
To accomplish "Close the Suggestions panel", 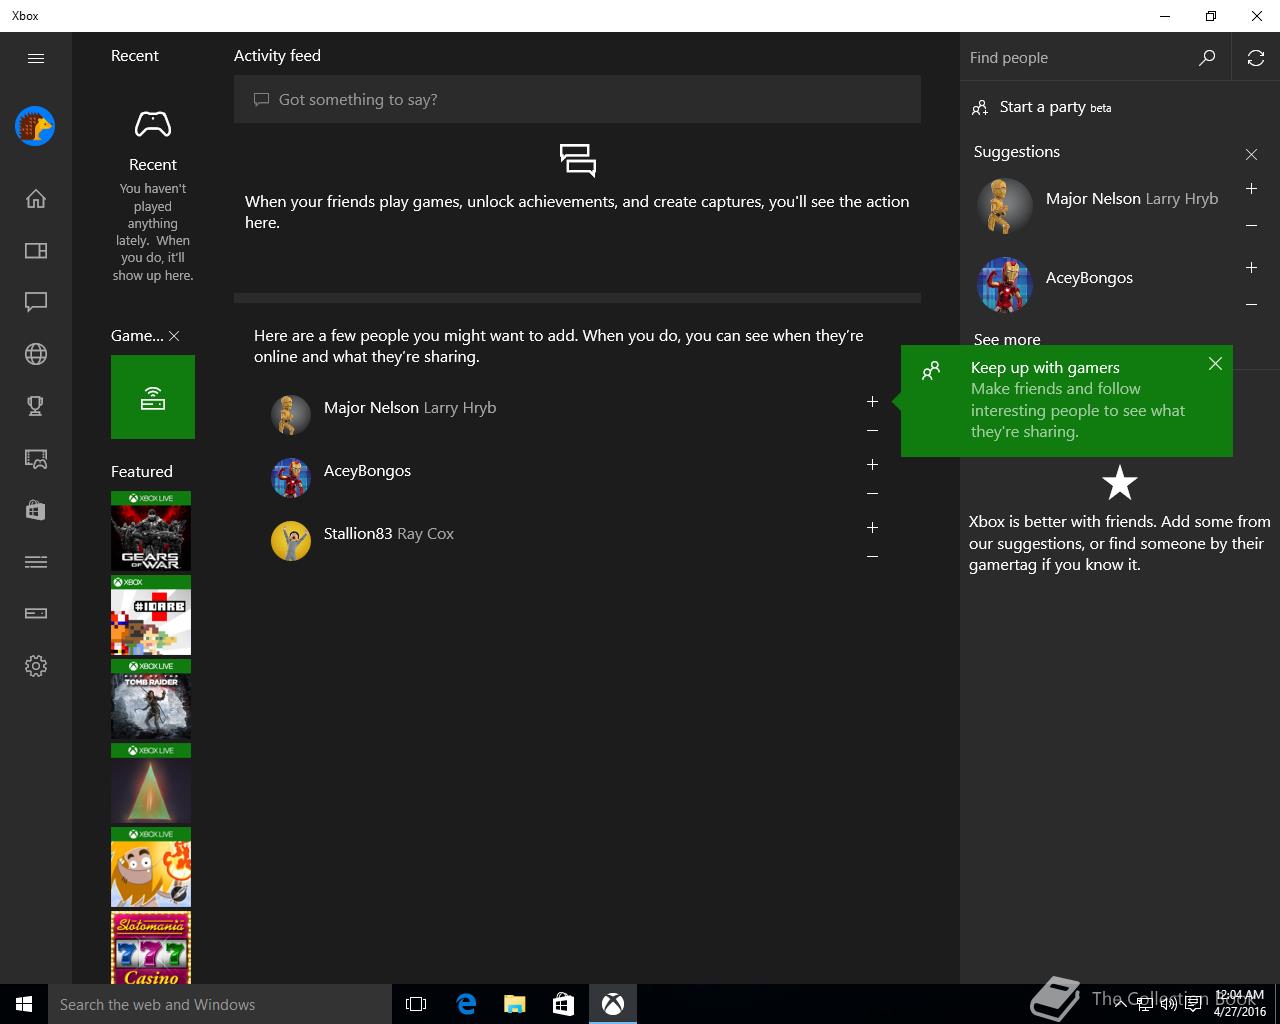I will pyautogui.click(x=1251, y=154).
